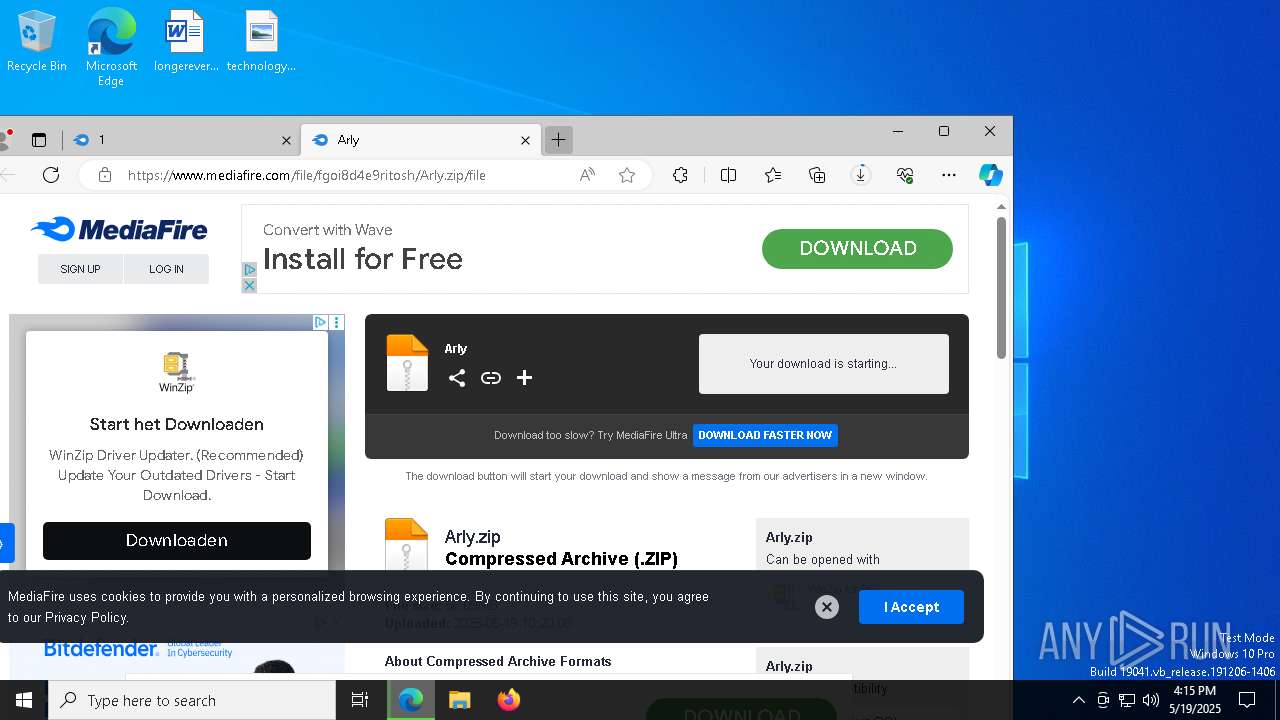Image resolution: width=1280 pixels, height=720 pixels.
Task: Click I Accept cookie button
Action: pos(911,607)
